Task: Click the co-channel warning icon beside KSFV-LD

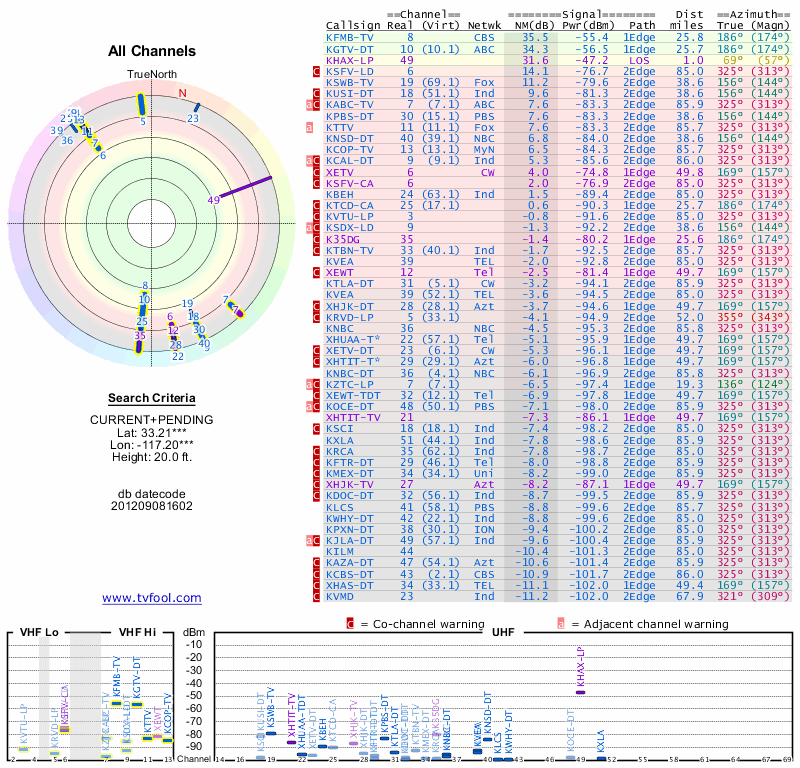Action: [317, 72]
